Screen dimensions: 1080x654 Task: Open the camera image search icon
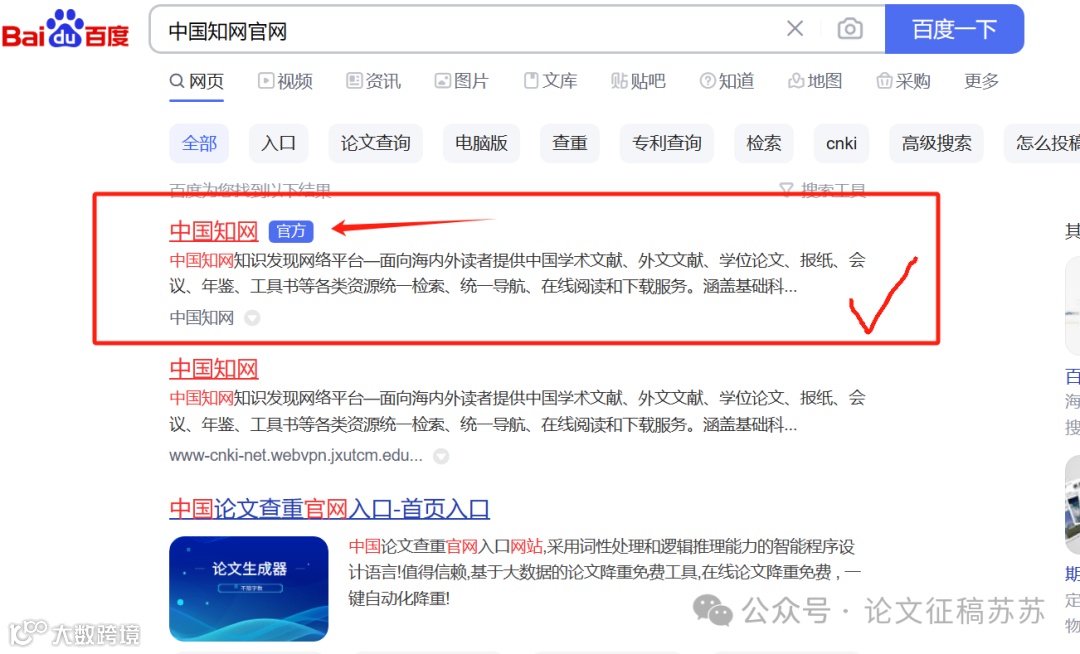(850, 29)
